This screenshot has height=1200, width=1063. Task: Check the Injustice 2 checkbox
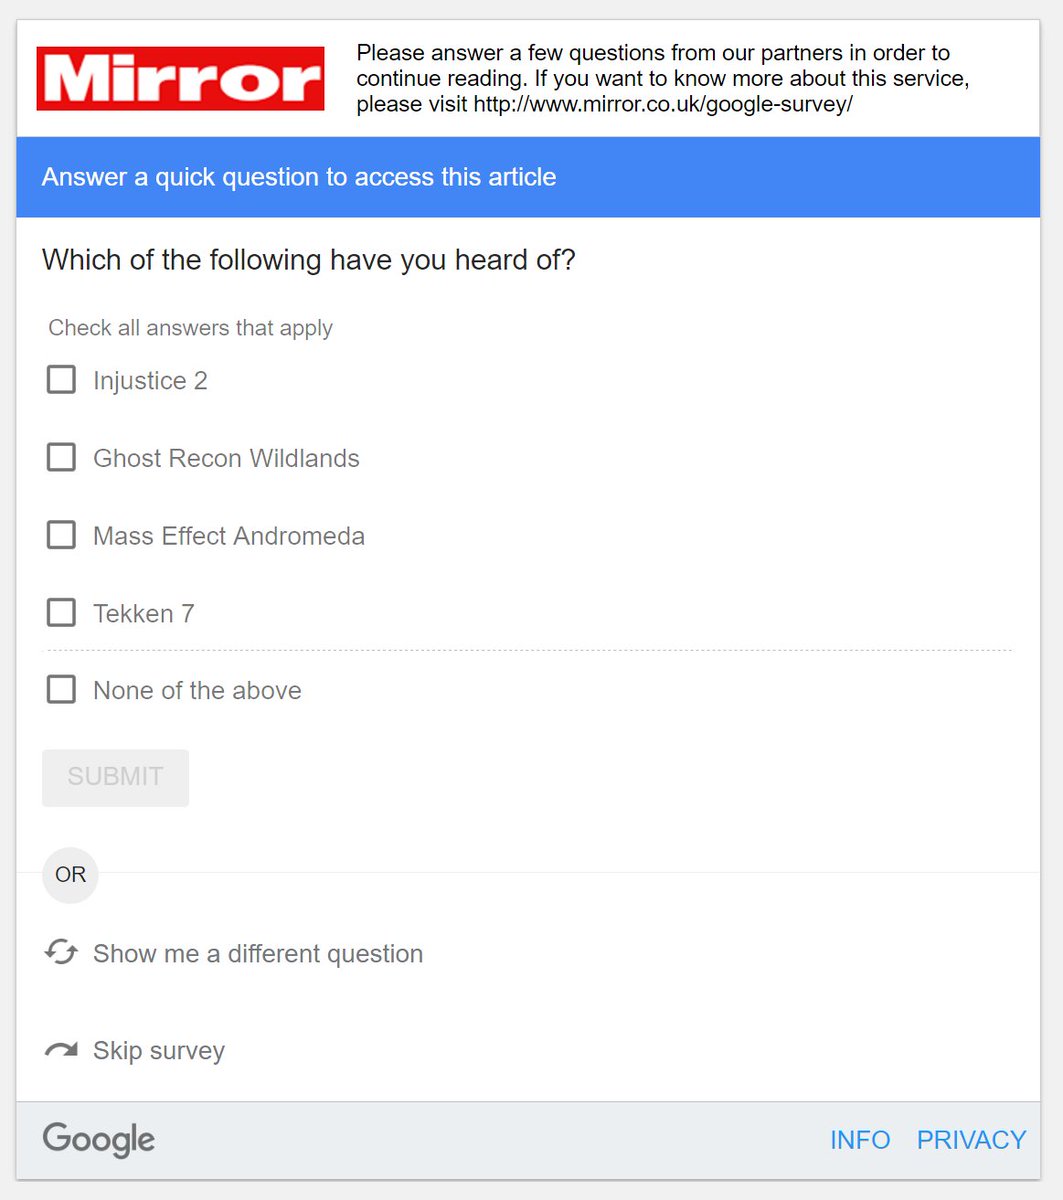[62, 380]
